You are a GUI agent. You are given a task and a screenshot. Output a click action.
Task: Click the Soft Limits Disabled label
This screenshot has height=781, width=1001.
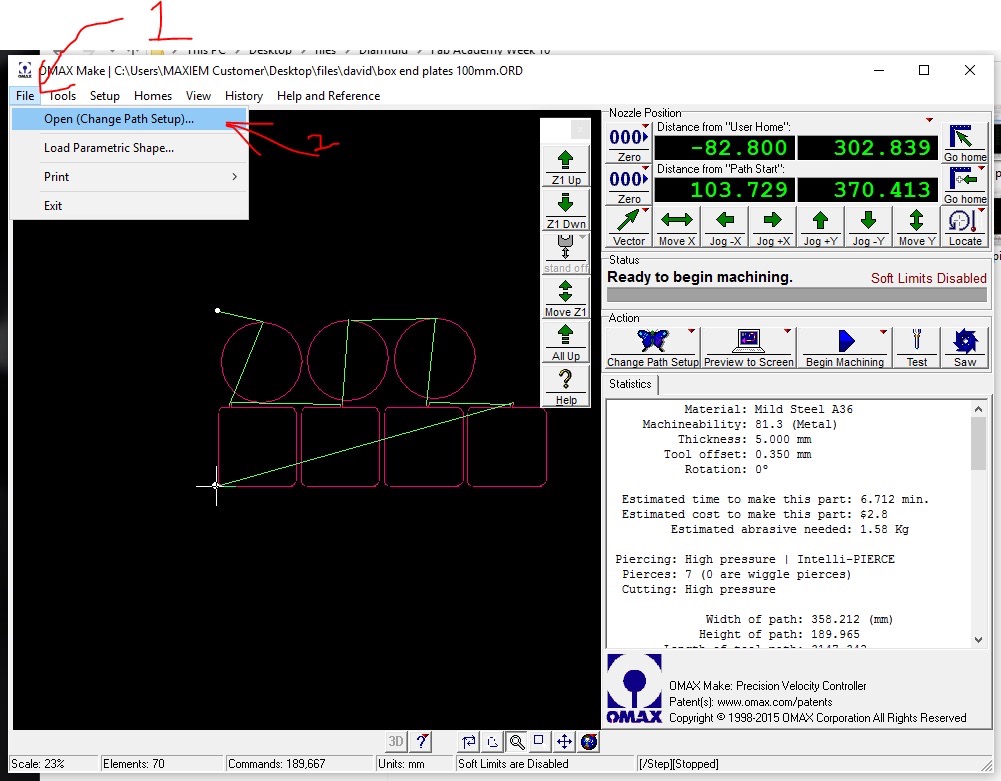tap(929, 278)
